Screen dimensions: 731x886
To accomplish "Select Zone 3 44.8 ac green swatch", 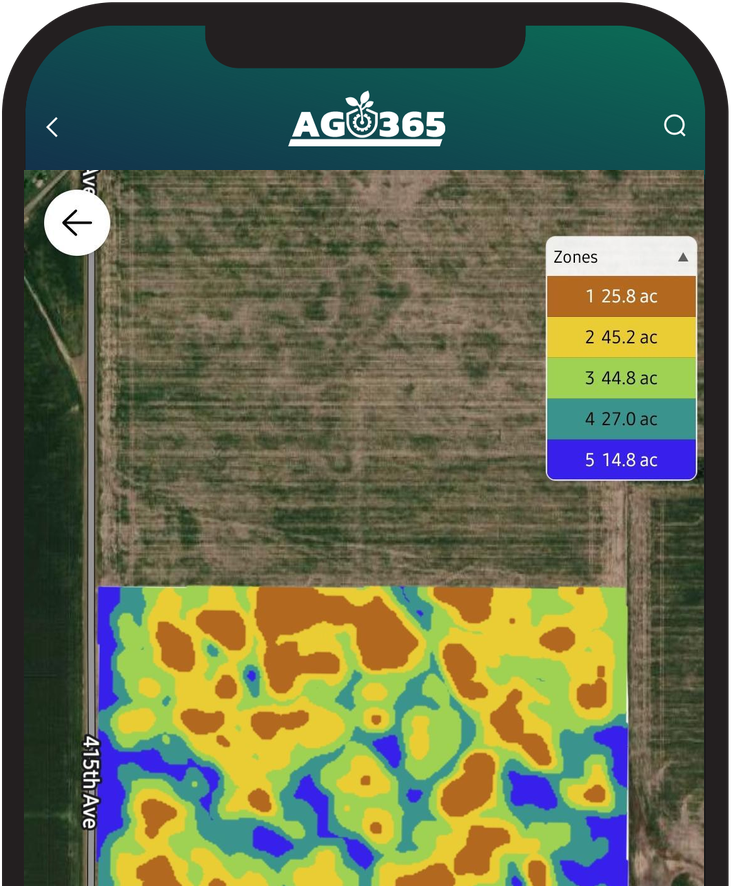I will click(621, 378).
